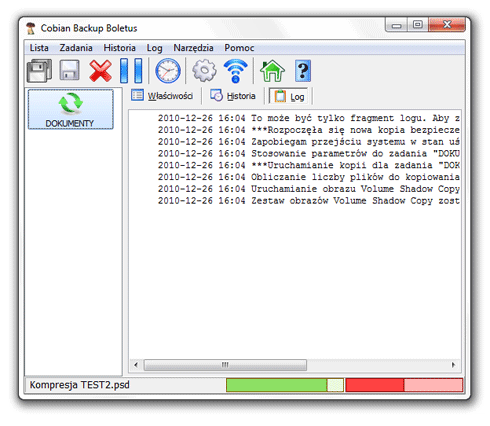Open options gear icon
The image size is (490, 426).
pyautogui.click(x=204, y=70)
